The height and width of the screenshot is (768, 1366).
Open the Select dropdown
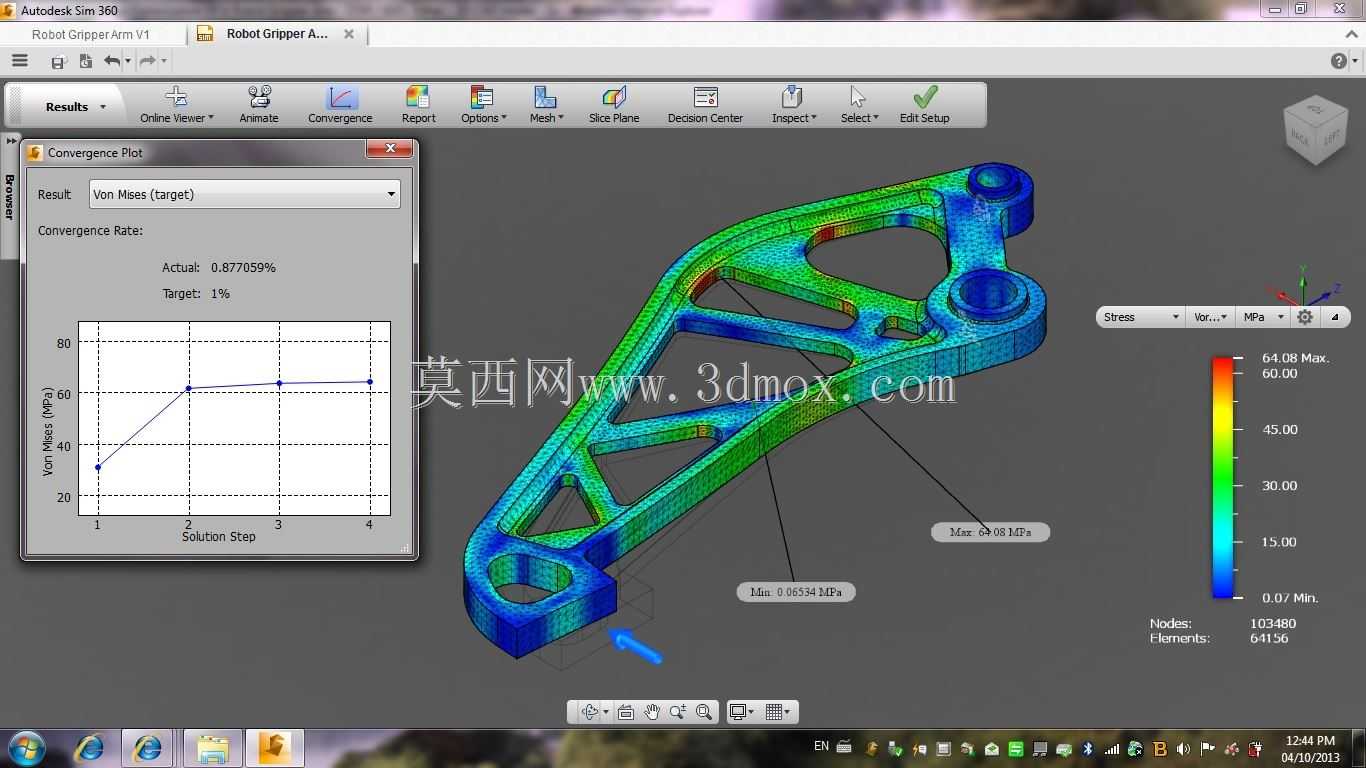tap(859, 105)
